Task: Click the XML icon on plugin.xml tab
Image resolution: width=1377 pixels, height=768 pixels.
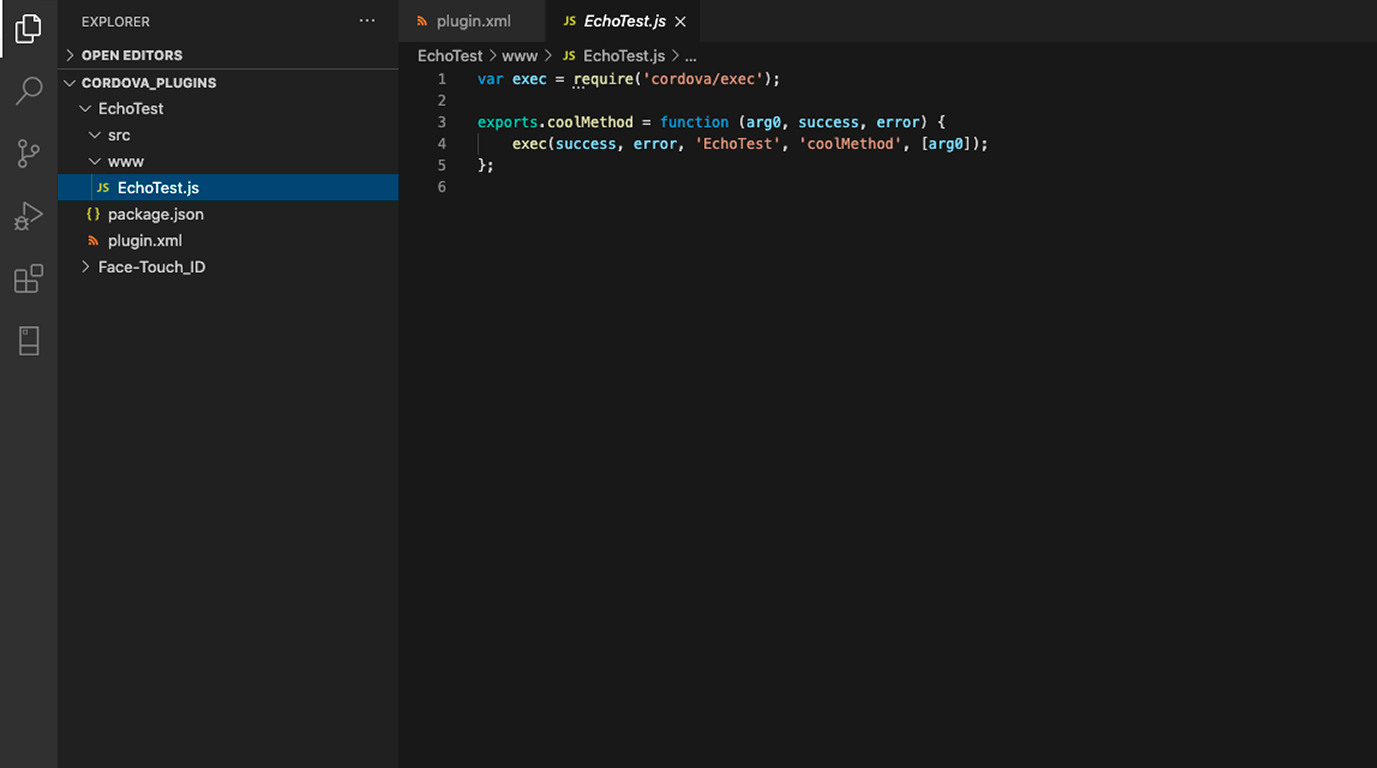Action: coord(422,21)
